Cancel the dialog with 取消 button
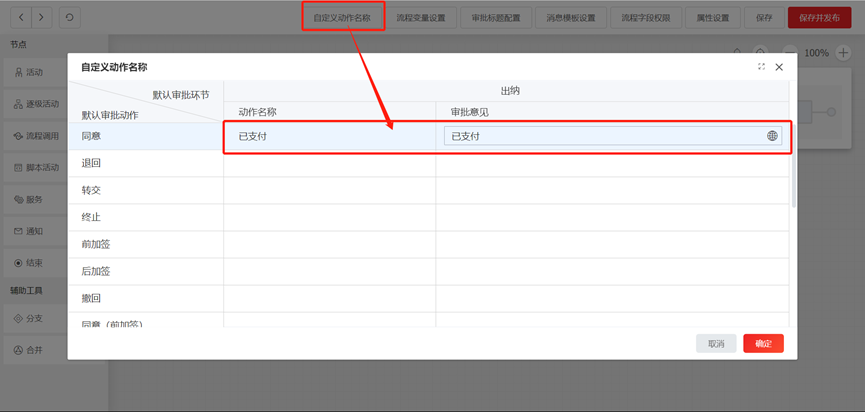The height and width of the screenshot is (412, 865). coord(716,343)
